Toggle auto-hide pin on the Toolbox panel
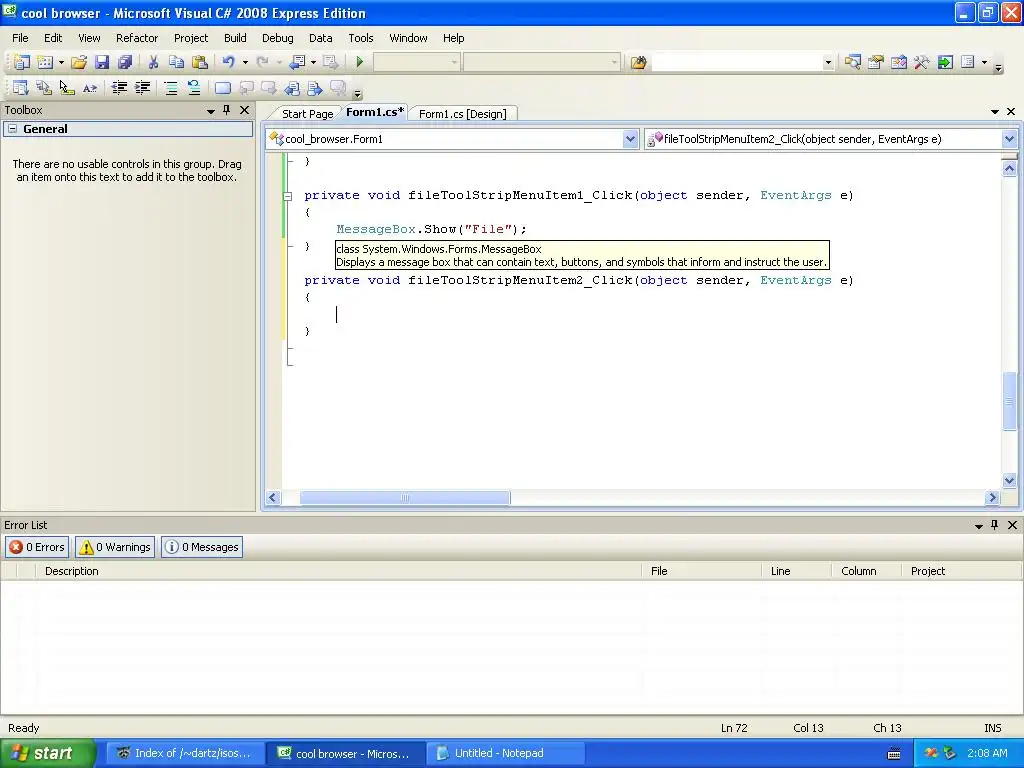This screenshot has height=768, width=1024. (227, 110)
